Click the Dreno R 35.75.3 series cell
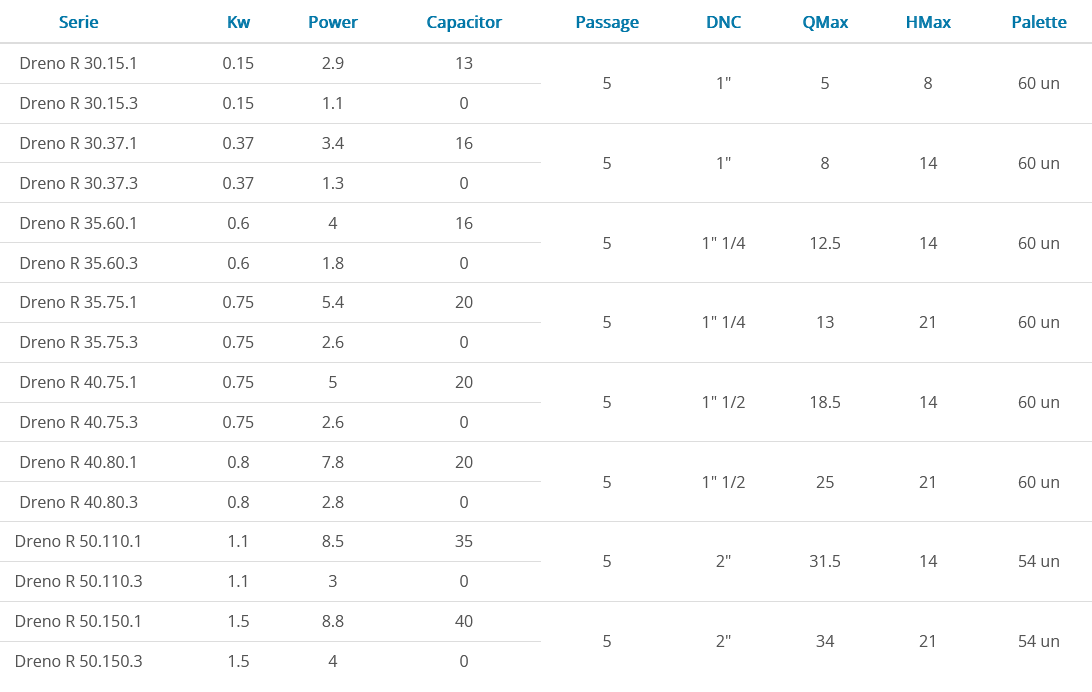The width and height of the screenshot is (1092, 692). pos(78,342)
